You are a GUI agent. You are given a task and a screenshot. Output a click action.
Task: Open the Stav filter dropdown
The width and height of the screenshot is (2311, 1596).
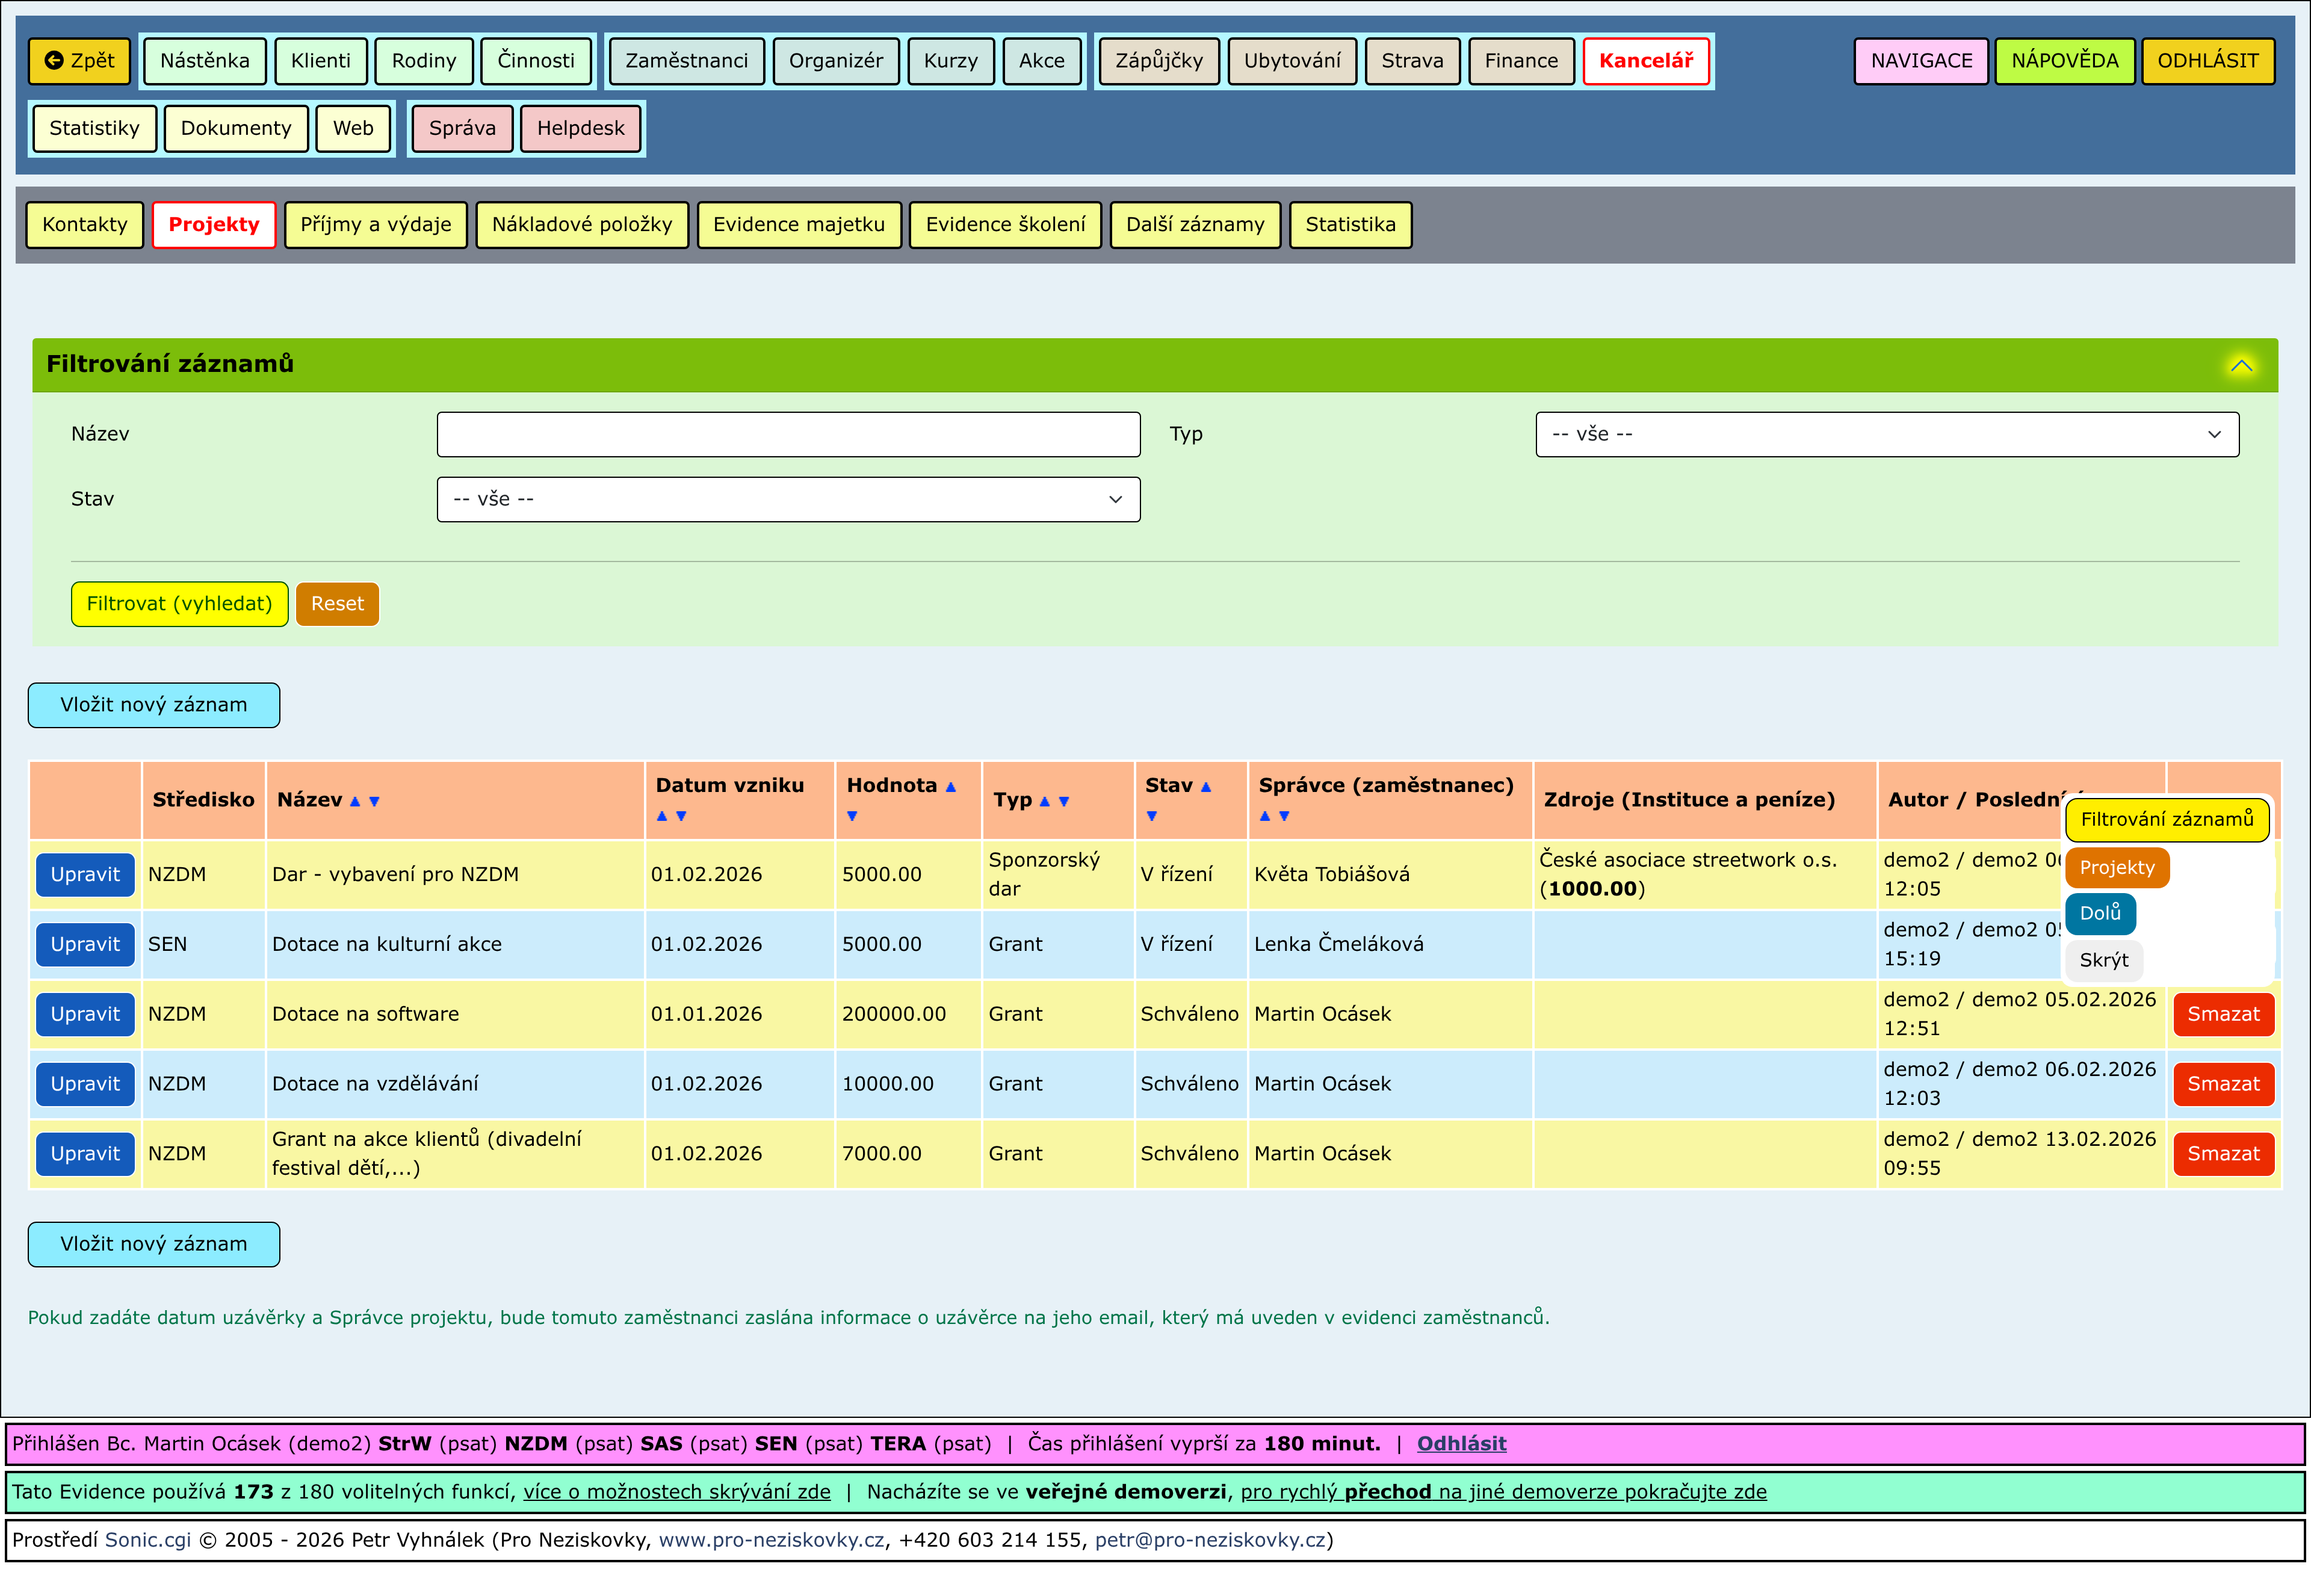[788, 500]
